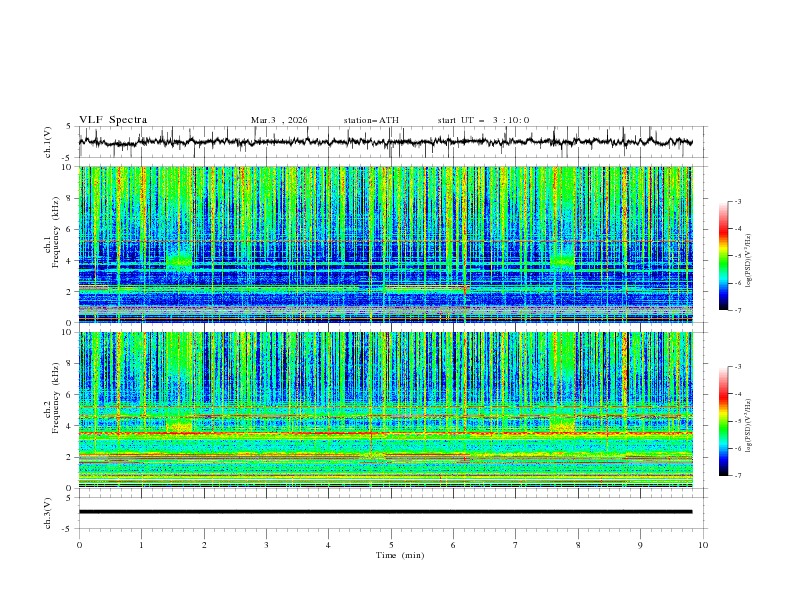This screenshot has height=612, width=792.
Task: Click the ch.1(V) axis label
Action: click(48, 142)
